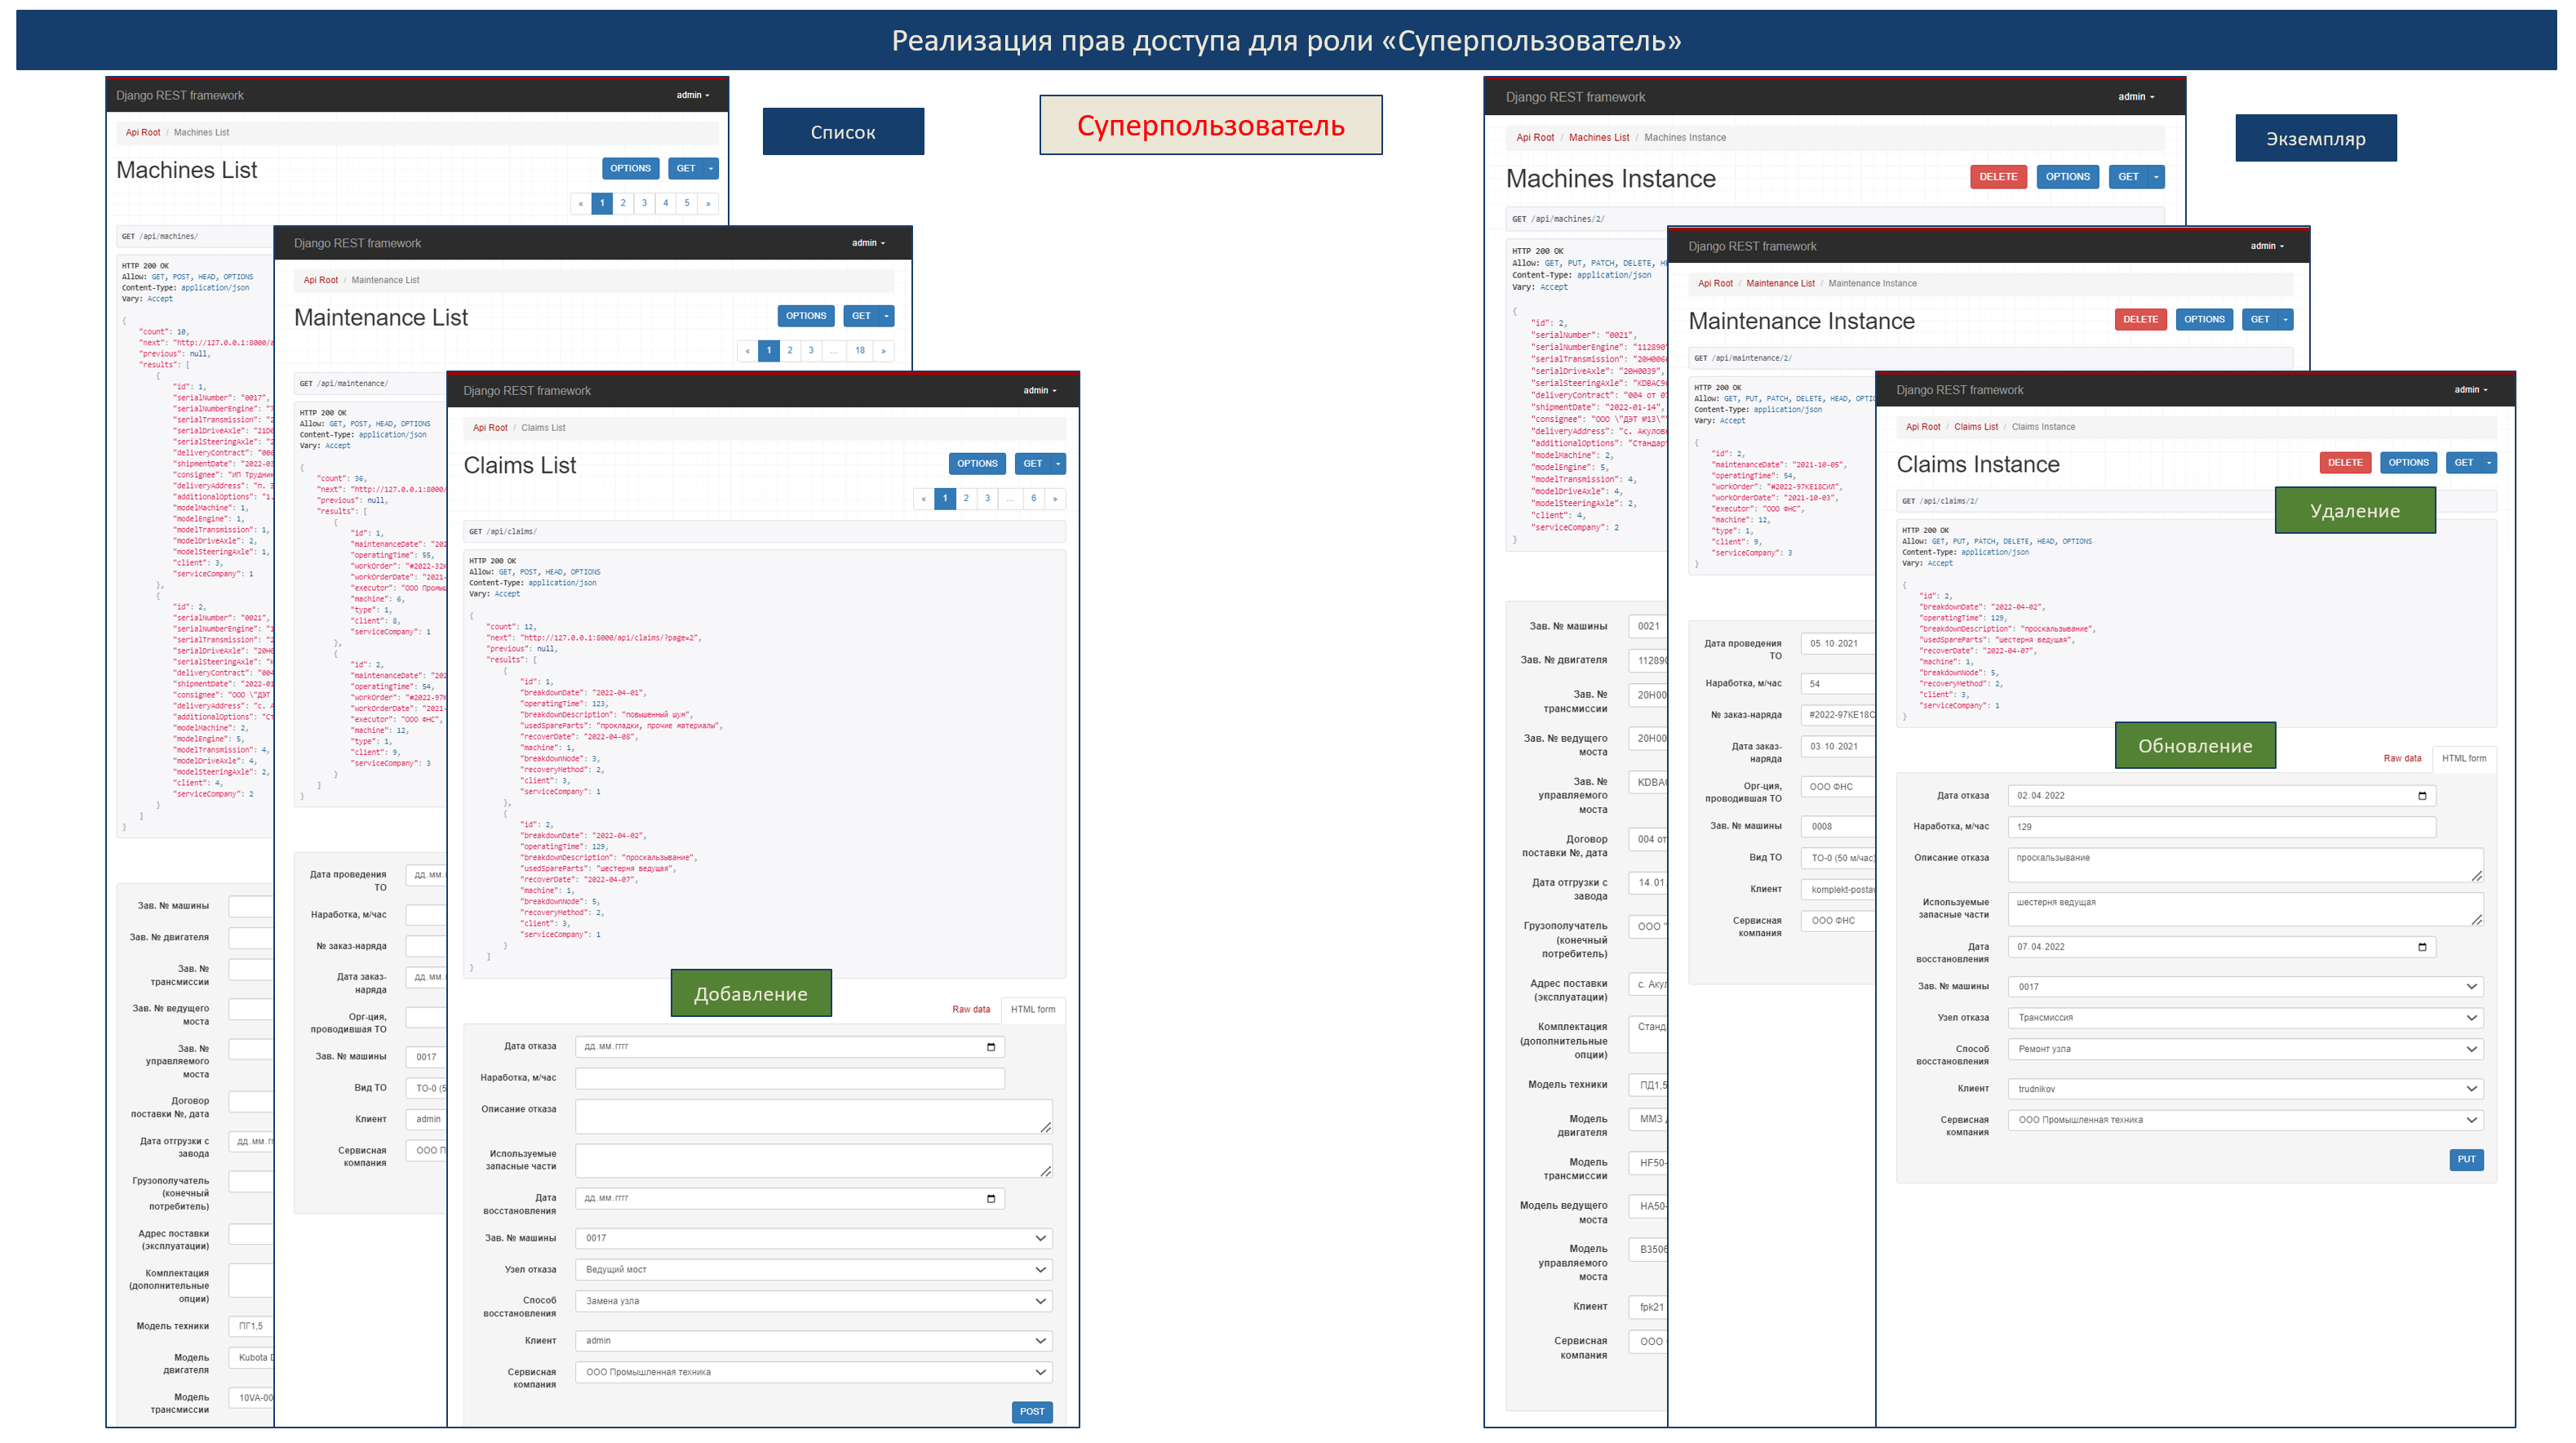Image resolution: width=2576 pixels, height=1443 pixels.
Task: Open the calendar picker in Дата восстановления field of Claims Instance
Action: (x=2421, y=947)
